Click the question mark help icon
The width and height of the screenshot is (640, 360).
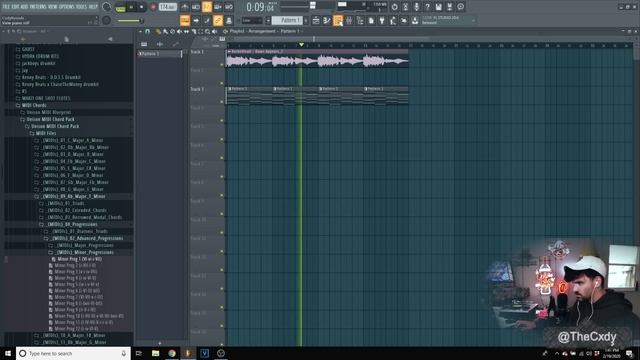427,7
